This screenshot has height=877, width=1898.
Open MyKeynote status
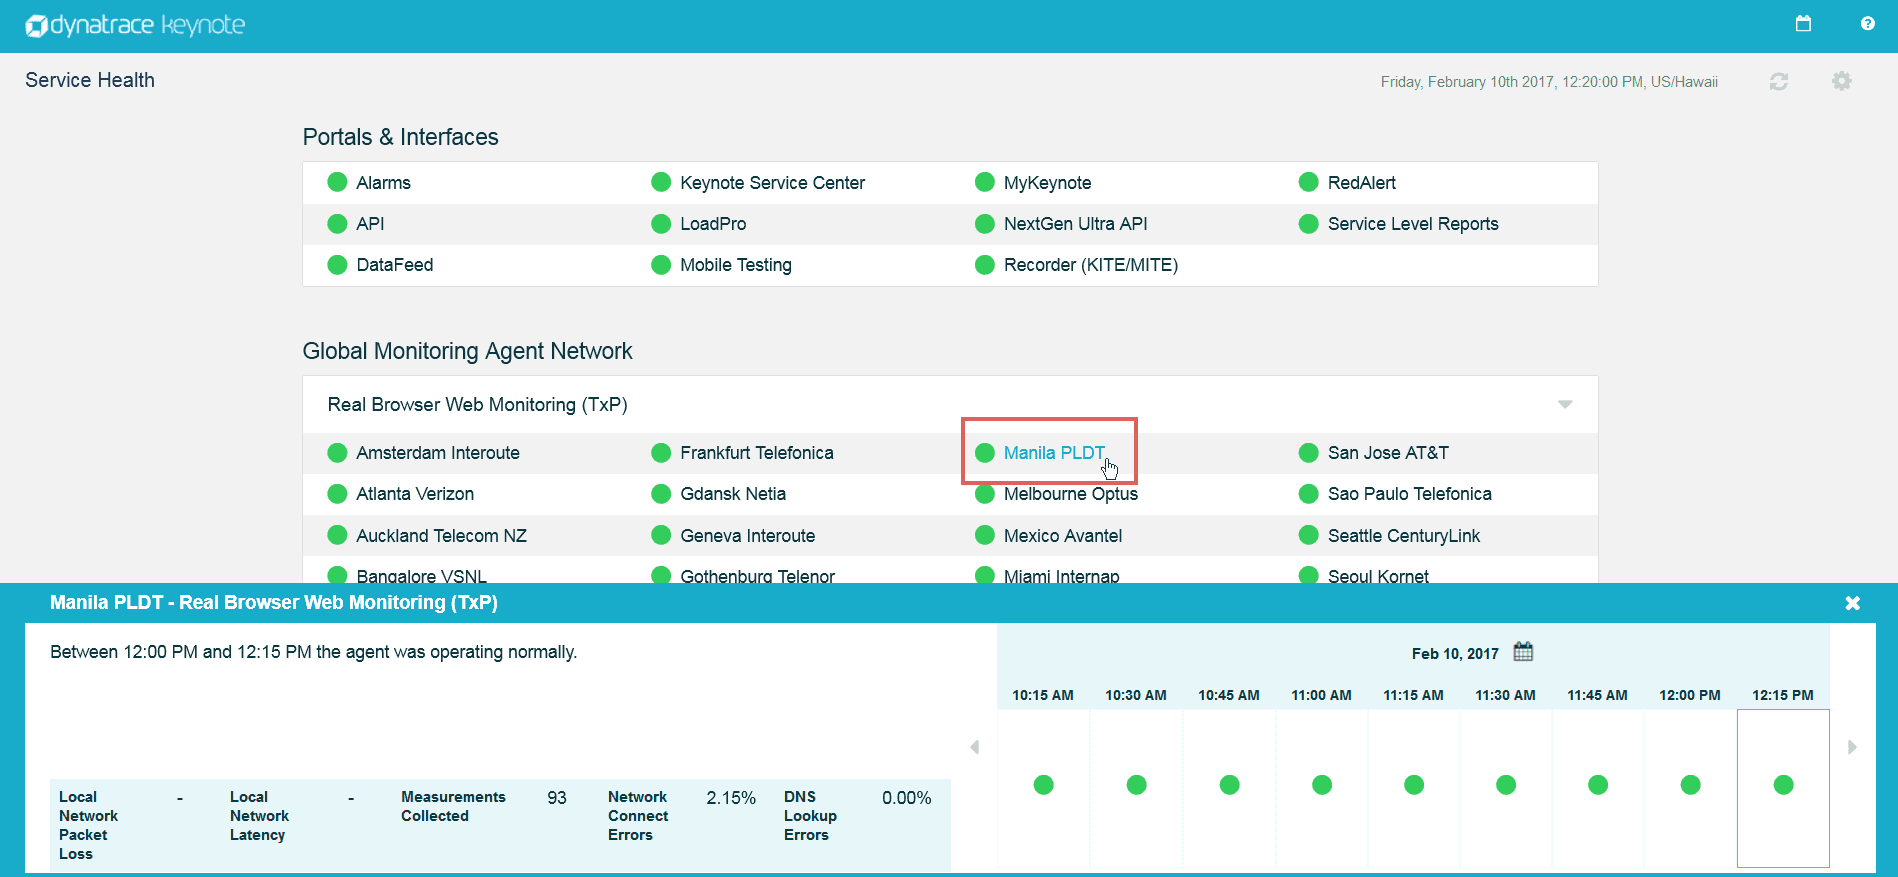coord(1047,183)
